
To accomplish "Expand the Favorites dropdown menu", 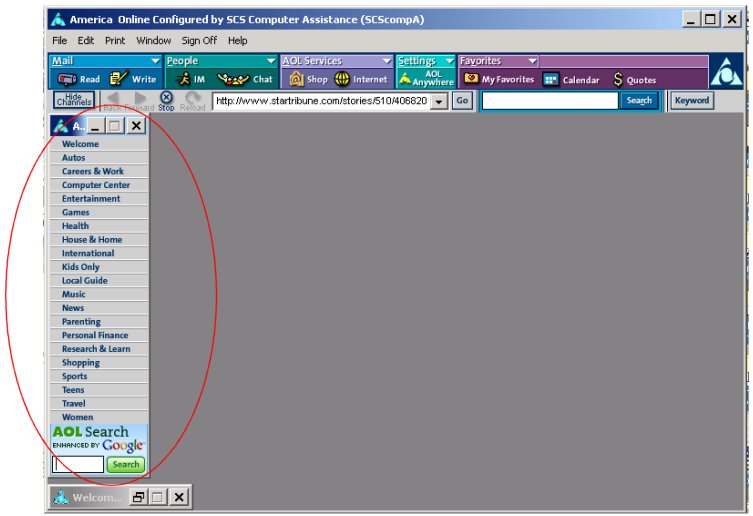I will (x=531, y=62).
